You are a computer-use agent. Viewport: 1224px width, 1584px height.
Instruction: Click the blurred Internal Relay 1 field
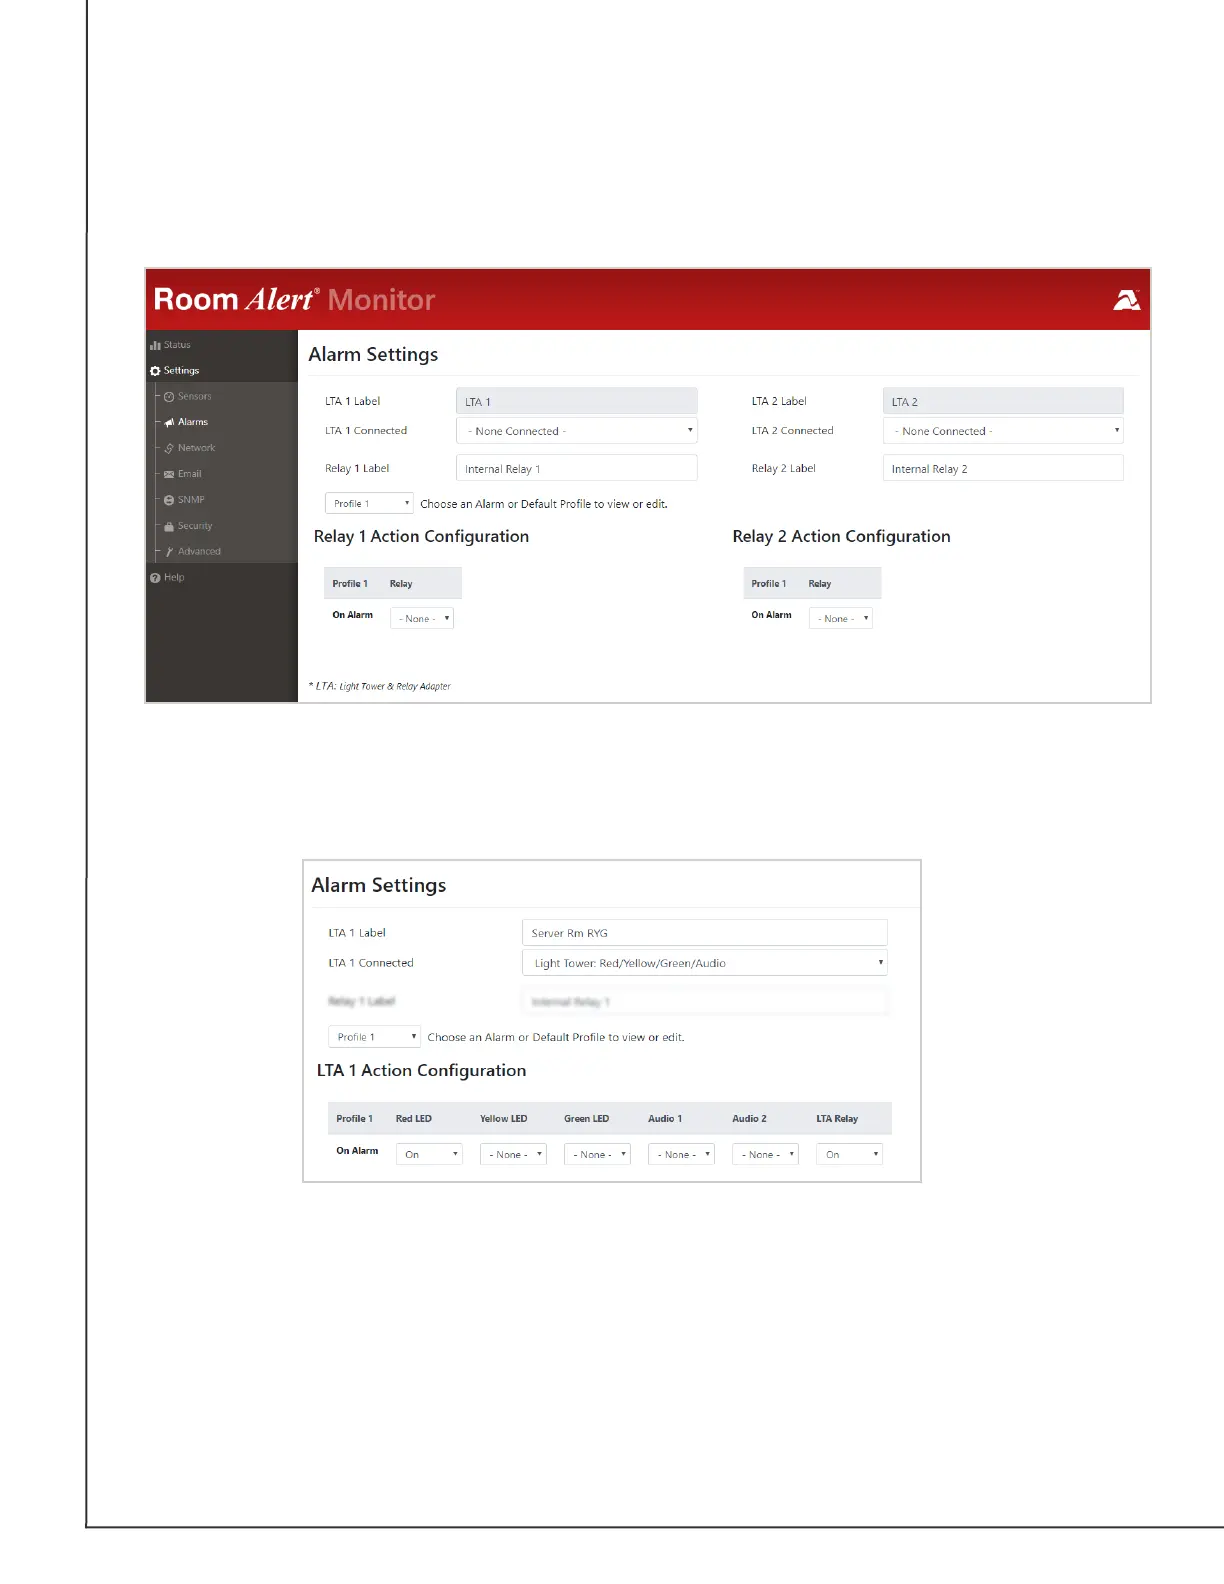(705, 1001)
